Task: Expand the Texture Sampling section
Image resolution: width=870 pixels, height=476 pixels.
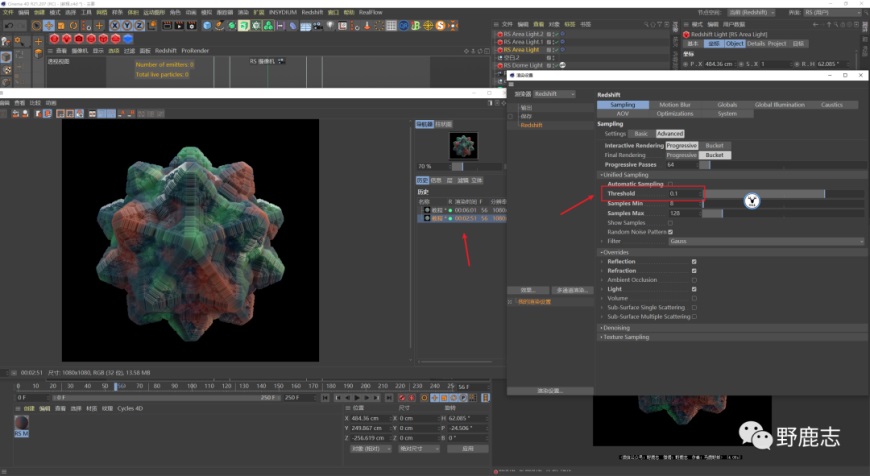Action: coord(601,337)
